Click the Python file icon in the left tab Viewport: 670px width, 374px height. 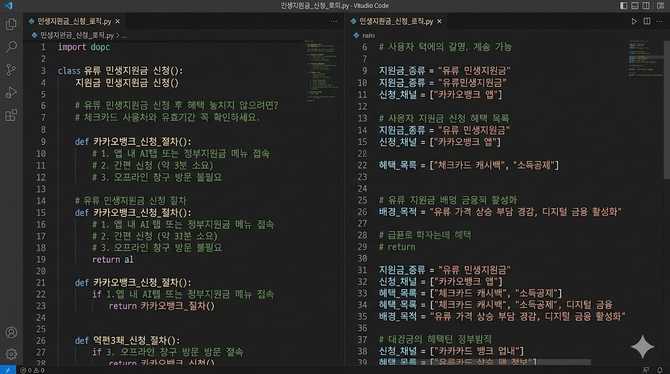tap(31, 21)
